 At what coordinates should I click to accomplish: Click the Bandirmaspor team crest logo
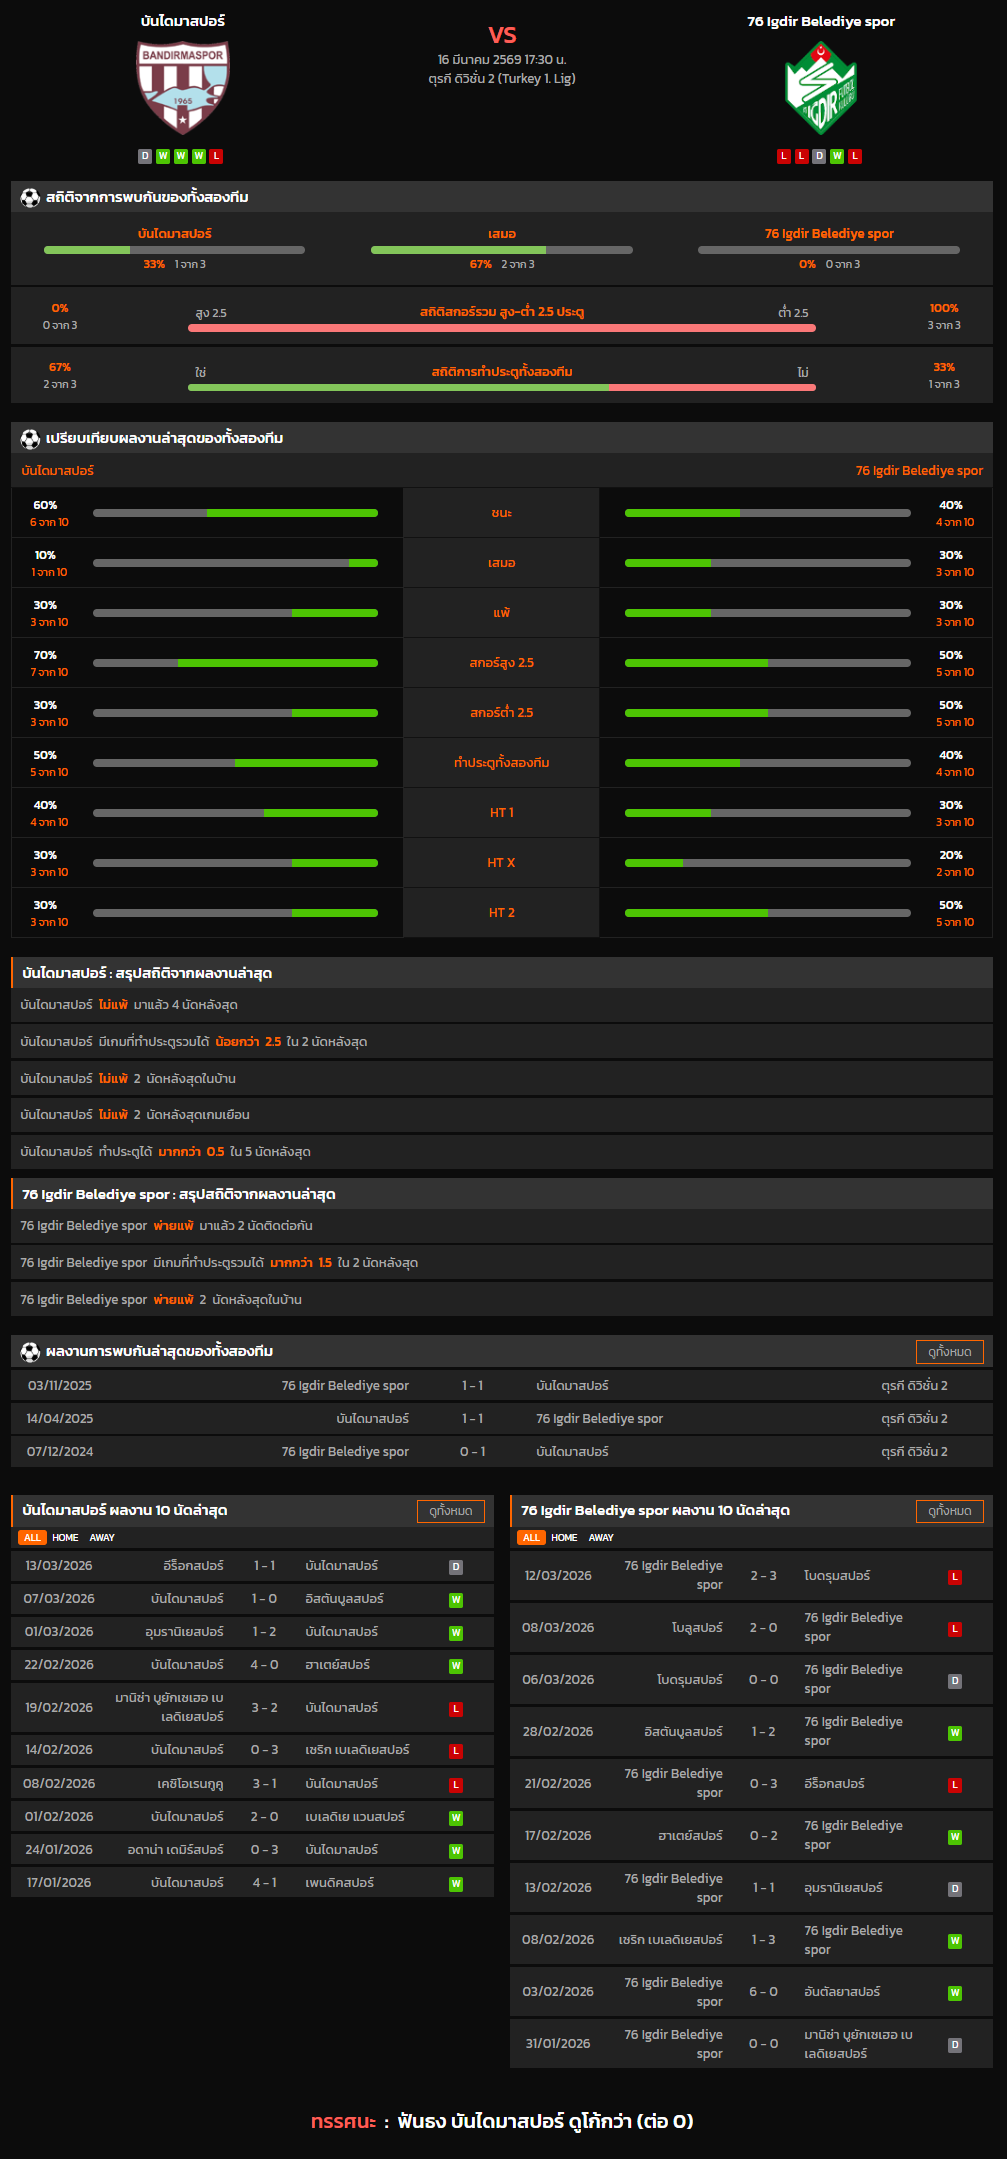pyautogui.click(x=183, y=87)
